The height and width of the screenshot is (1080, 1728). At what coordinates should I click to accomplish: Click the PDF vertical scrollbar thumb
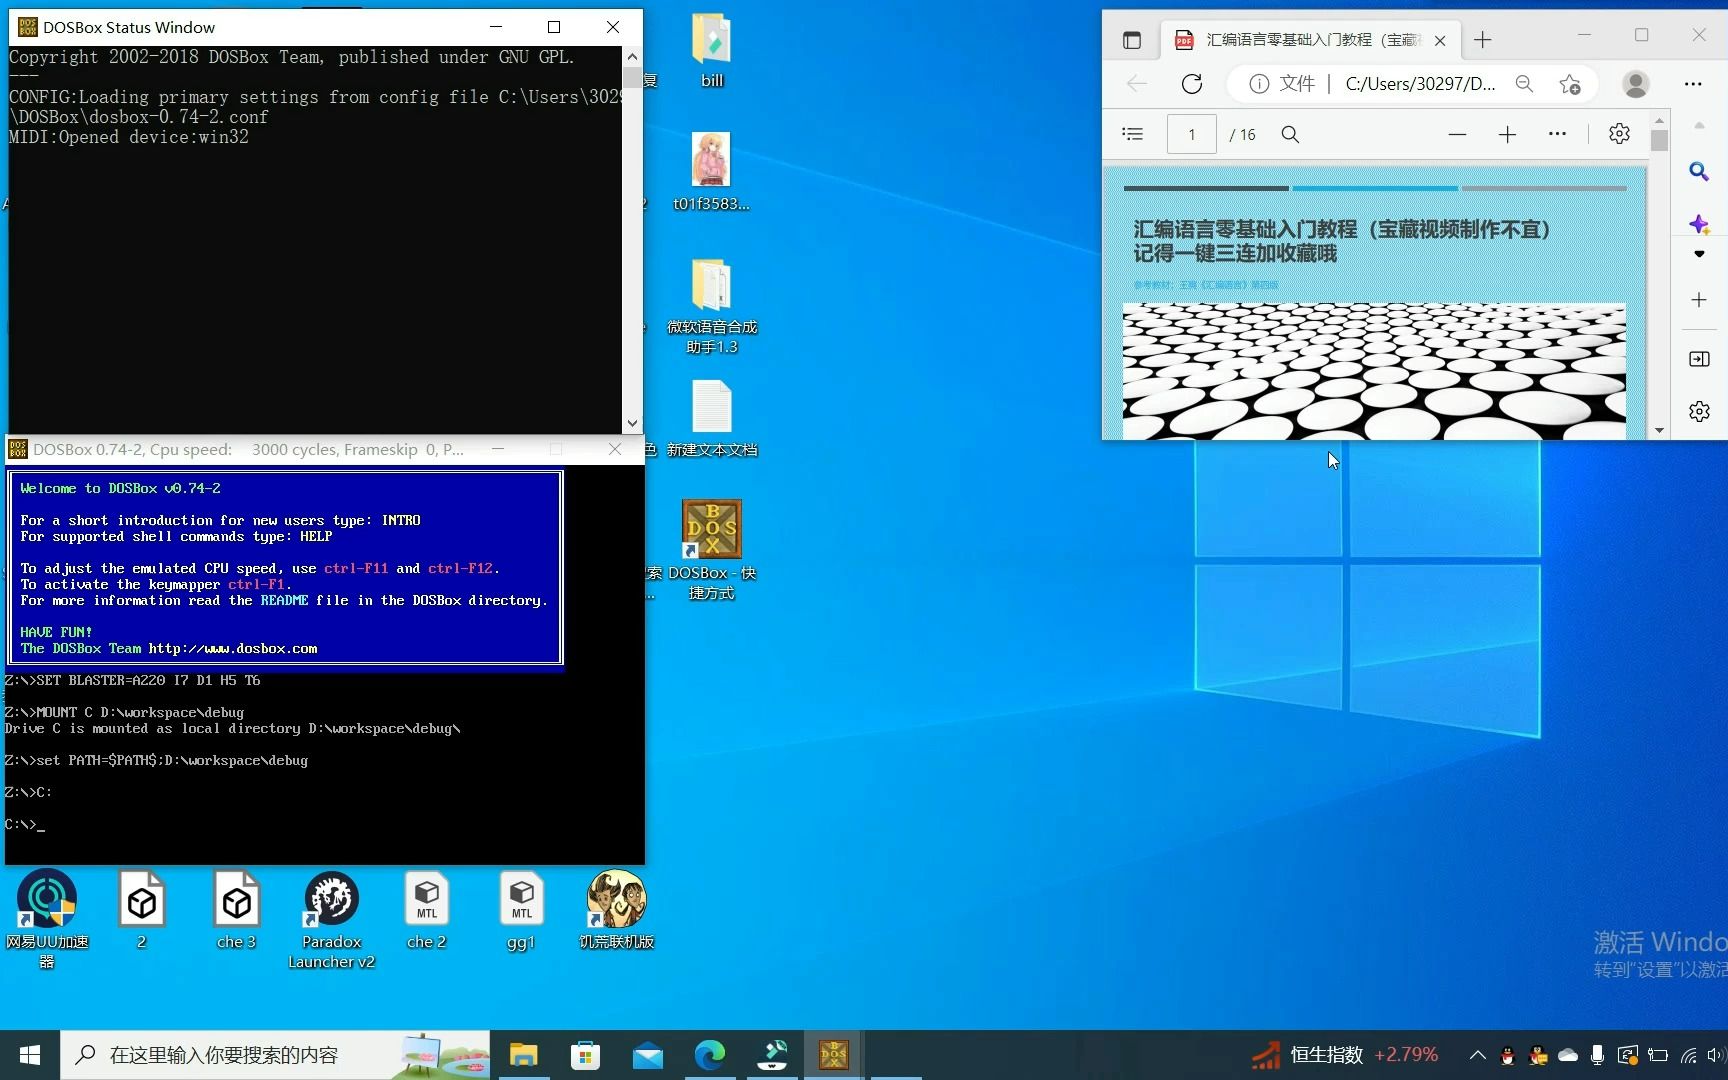(1659, 140)
